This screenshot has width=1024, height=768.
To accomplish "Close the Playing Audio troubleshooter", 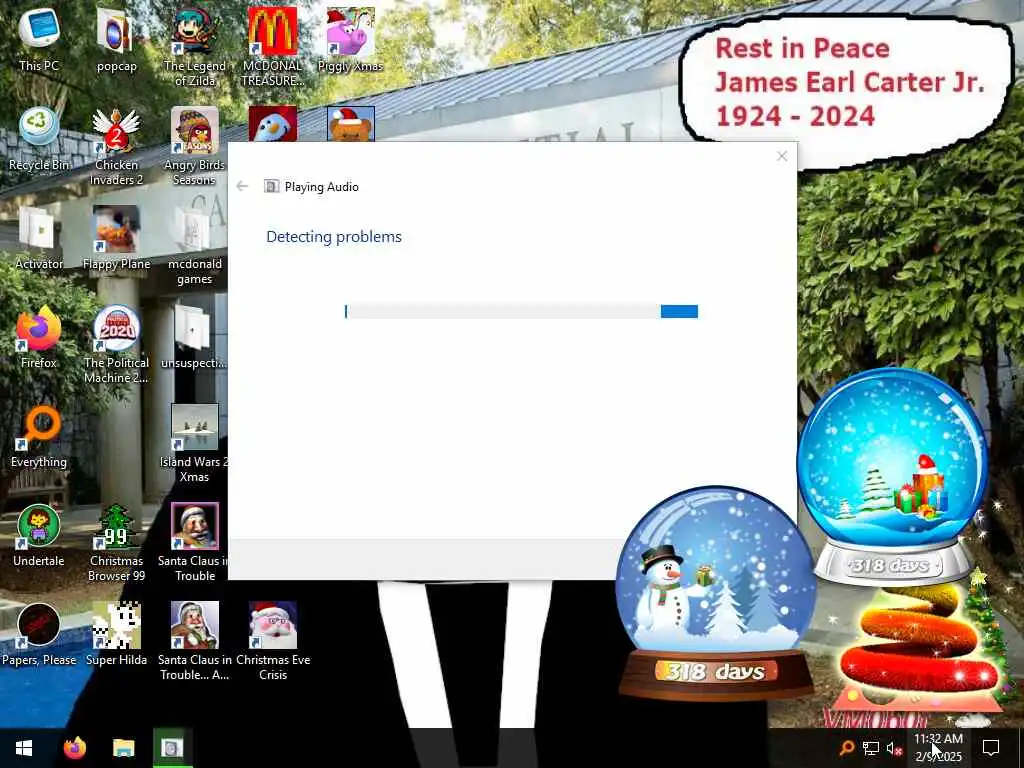I will coord(782,156).
